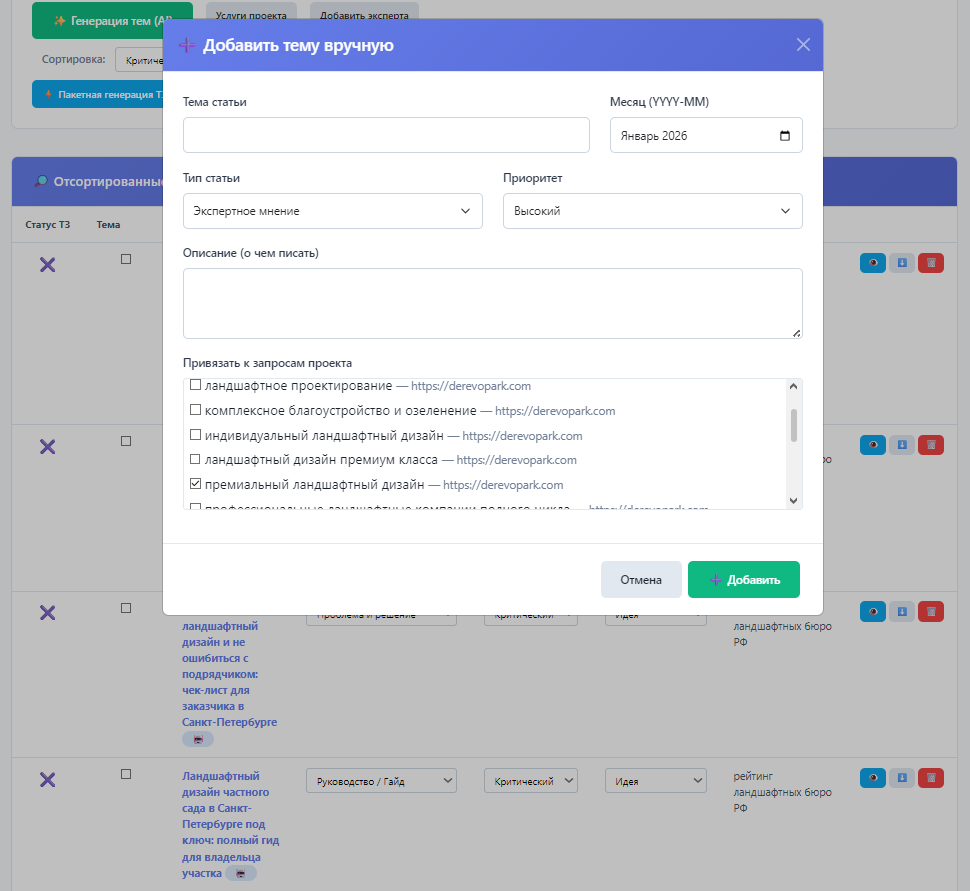The height and width of the screenshot is (891, 970).
Task: Click the scrollbar thumb of the project queries list
Action: coord(794,425)
